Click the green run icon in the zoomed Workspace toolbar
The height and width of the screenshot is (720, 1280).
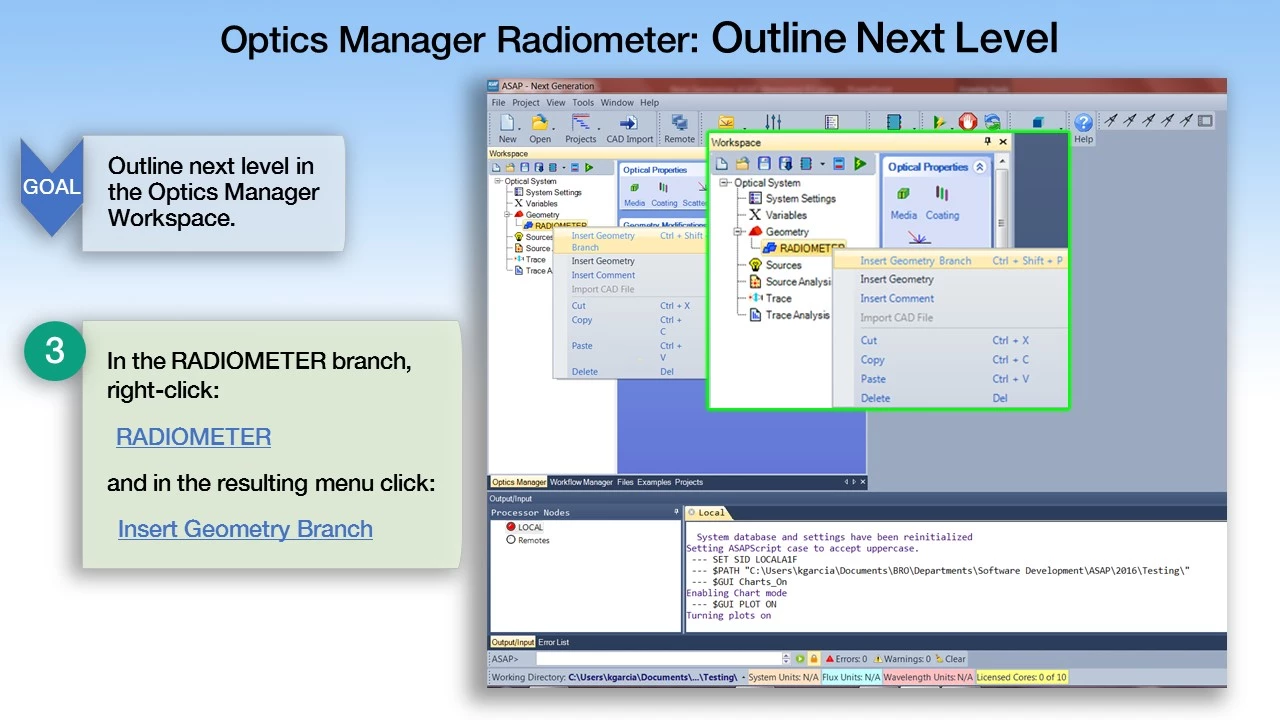(x=860, y=164)
